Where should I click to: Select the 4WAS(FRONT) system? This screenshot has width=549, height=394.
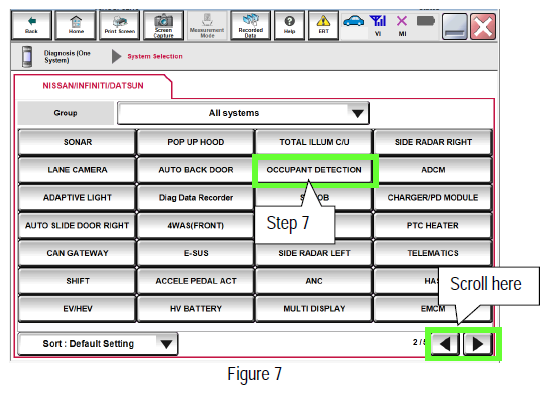tap(196, 226)
